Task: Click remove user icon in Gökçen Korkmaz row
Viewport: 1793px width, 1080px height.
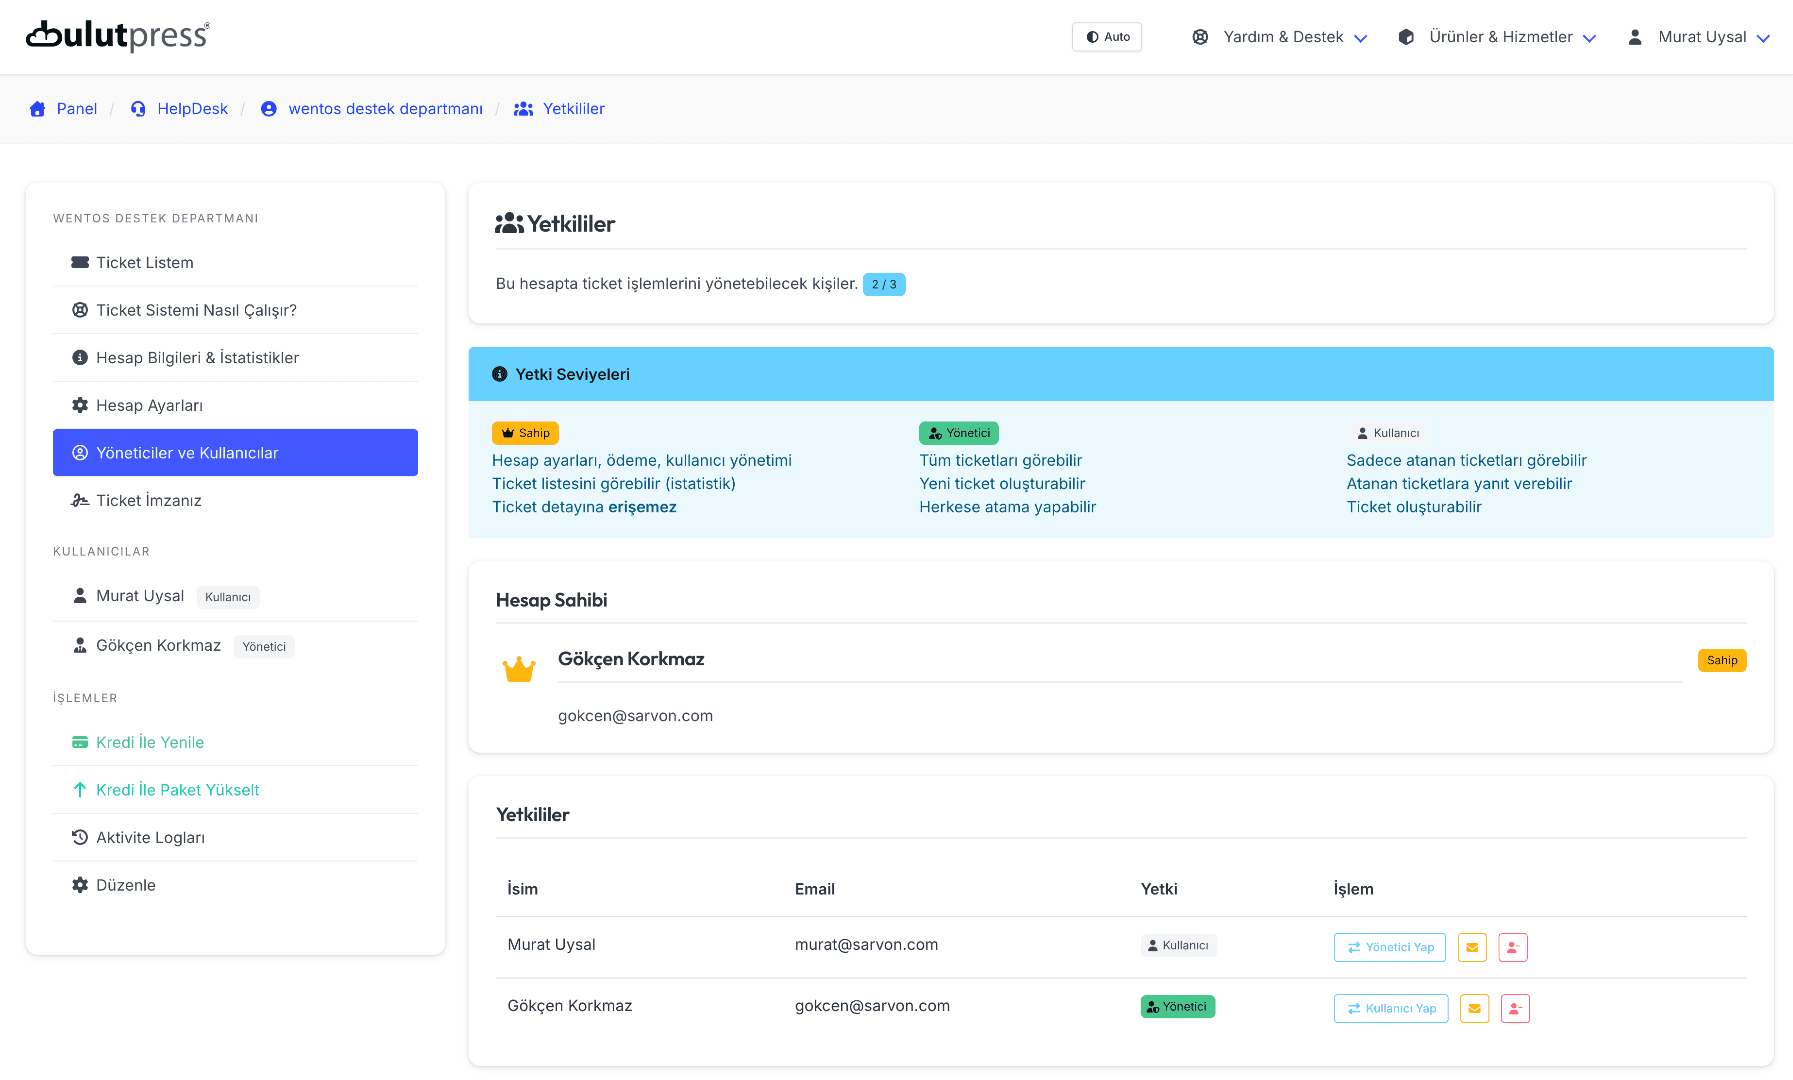Action: 1515,1008
